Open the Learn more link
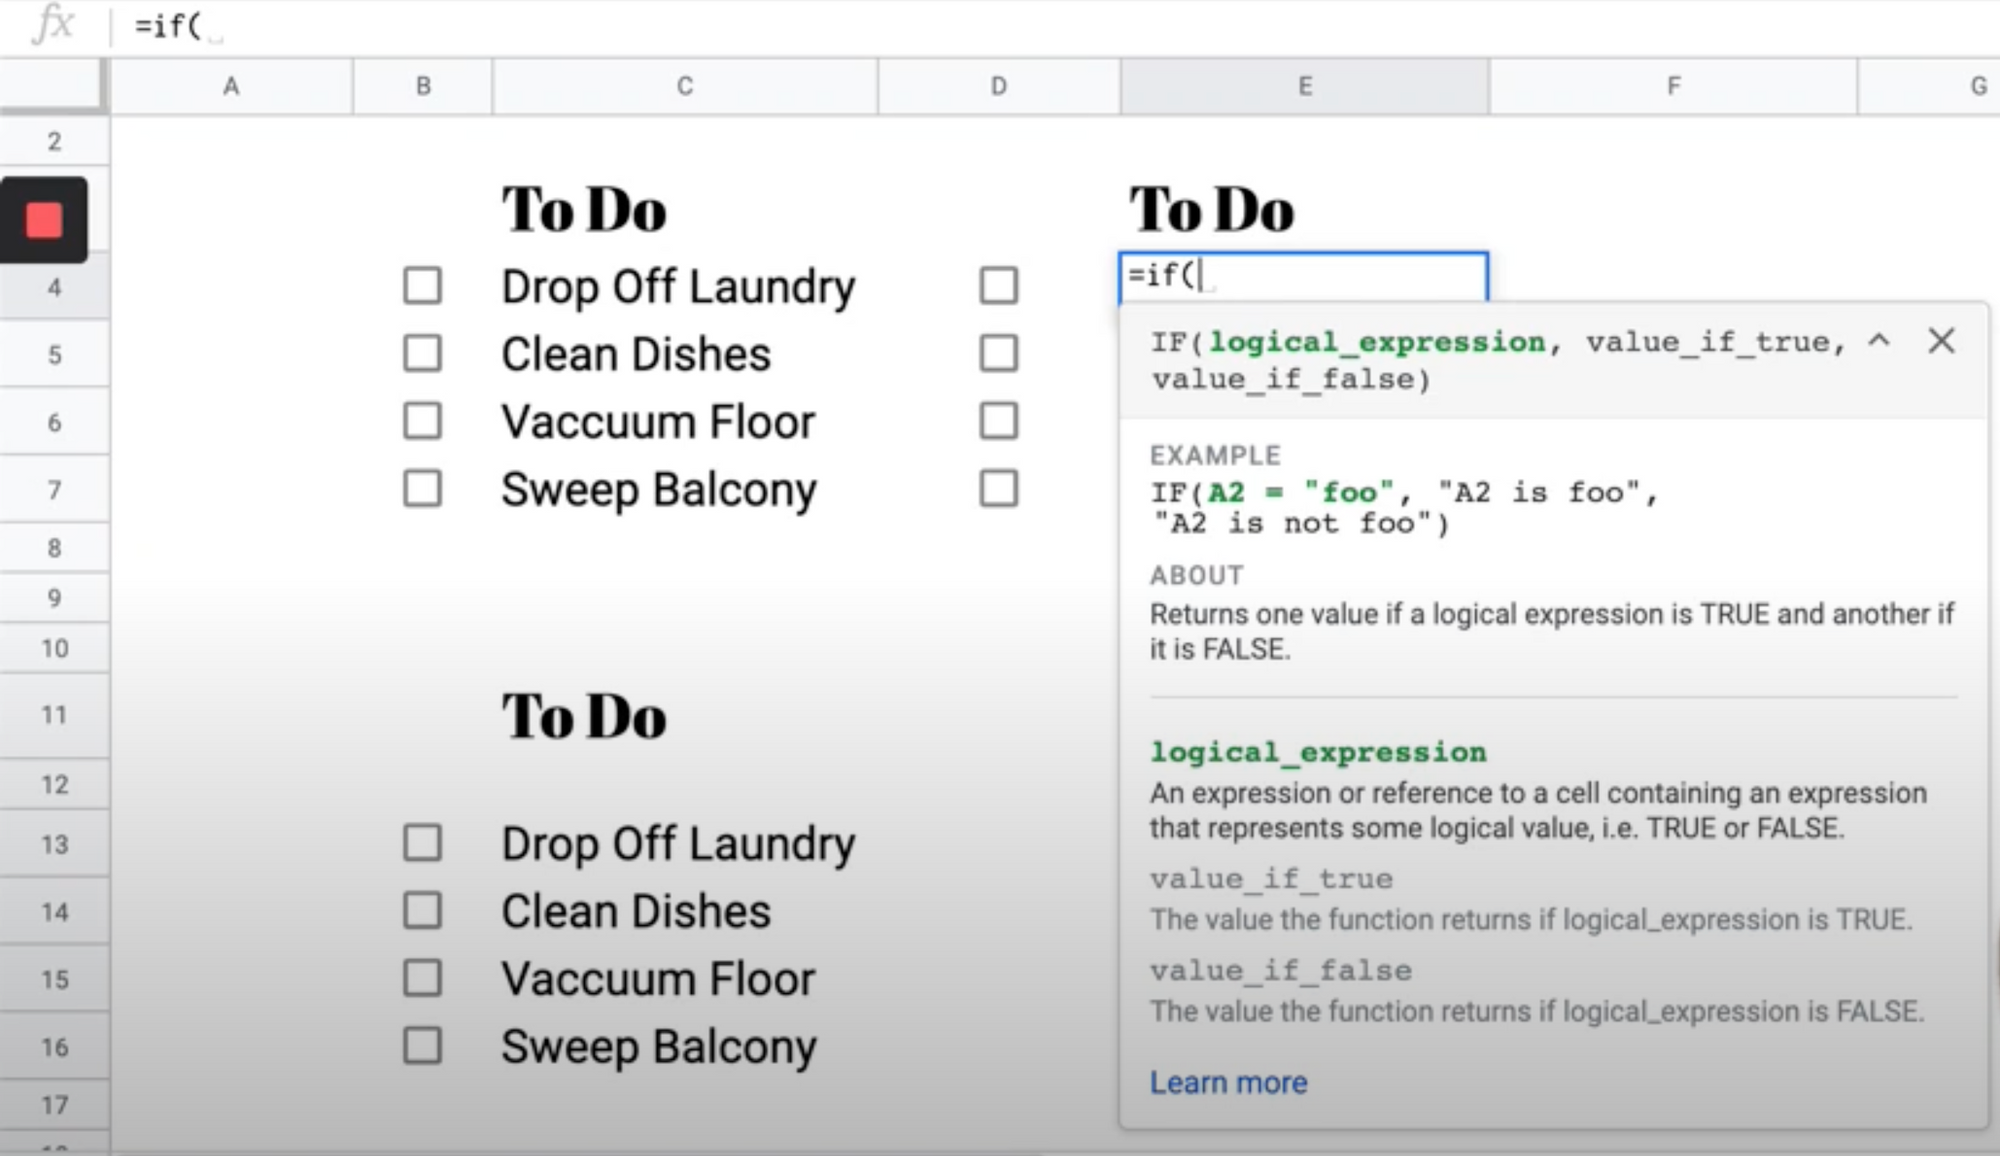The image size is (2000, 1156). coord(1228,1082)
